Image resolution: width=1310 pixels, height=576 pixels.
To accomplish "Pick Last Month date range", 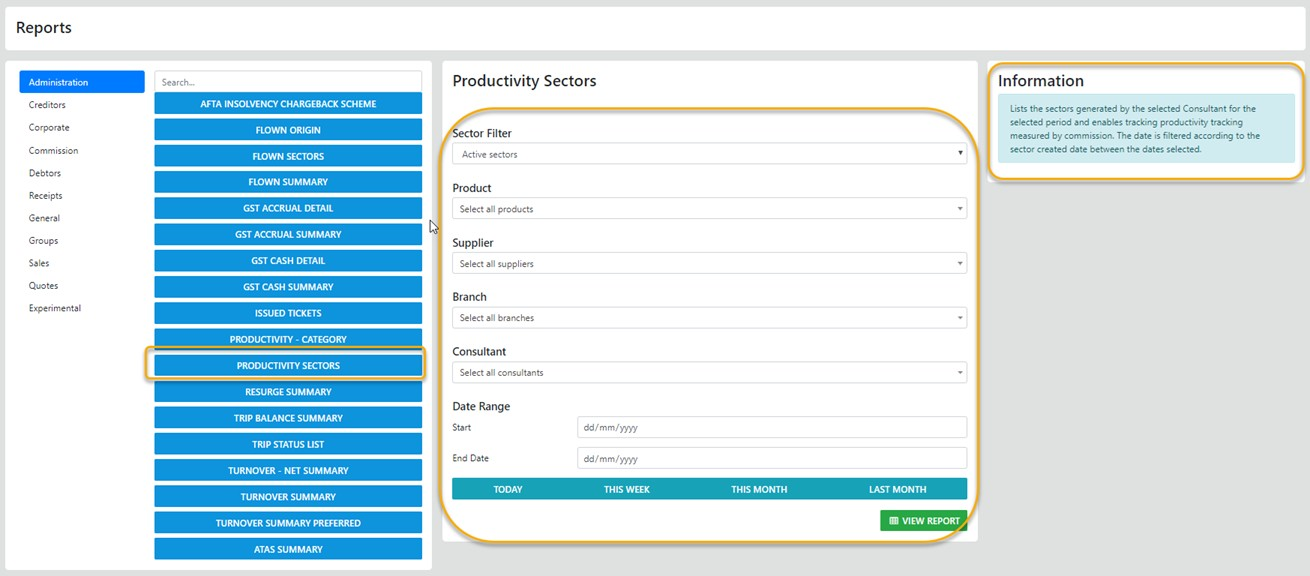I will pyautogui.click(x=897, y=489).
